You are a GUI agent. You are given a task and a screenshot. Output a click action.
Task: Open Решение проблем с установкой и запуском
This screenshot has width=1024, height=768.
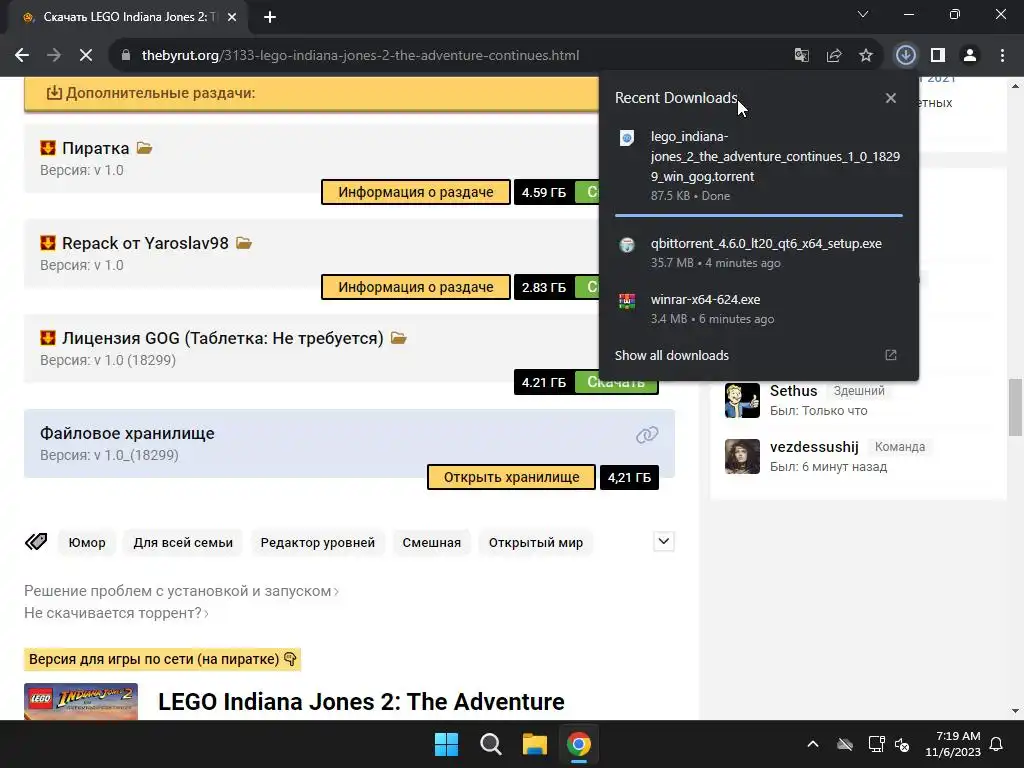181,591
